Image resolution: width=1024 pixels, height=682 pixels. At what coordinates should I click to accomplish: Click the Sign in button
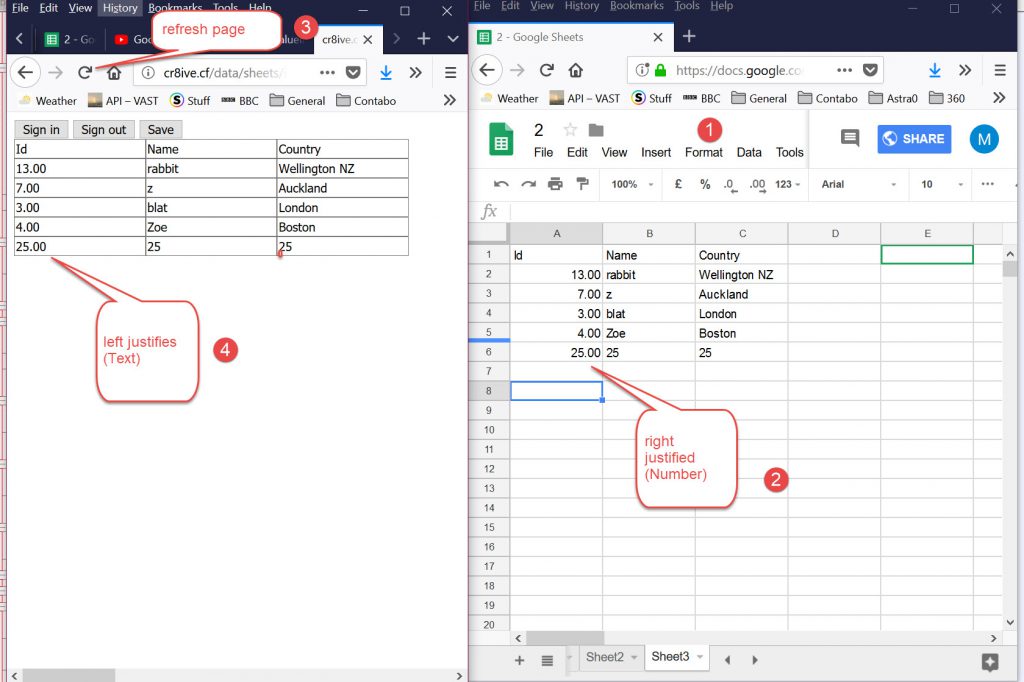point(41,130)
